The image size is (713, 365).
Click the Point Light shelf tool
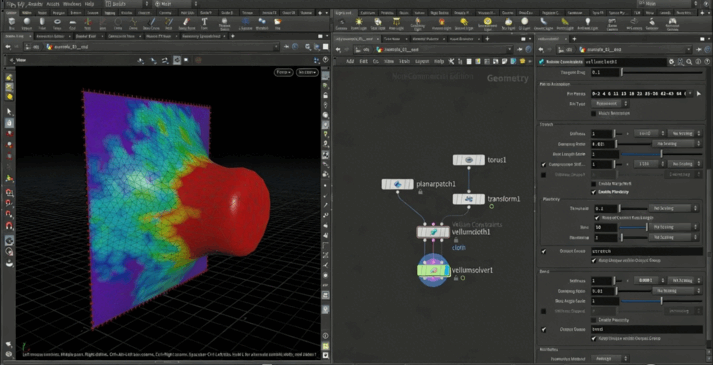[359, 23]
